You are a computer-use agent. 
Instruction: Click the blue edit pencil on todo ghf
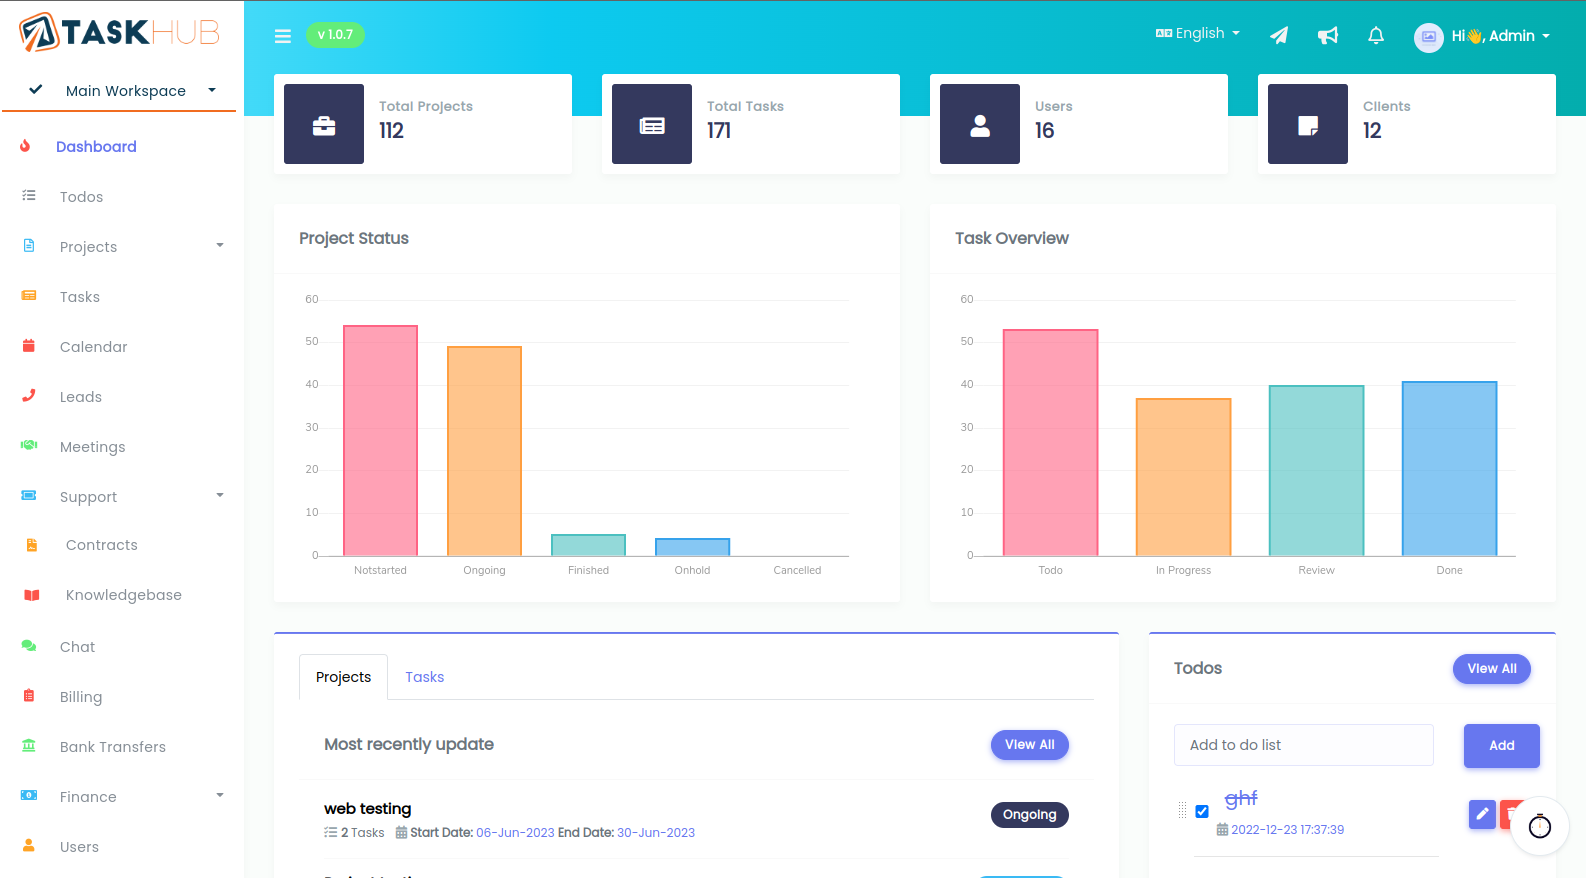coord(1482,814)
